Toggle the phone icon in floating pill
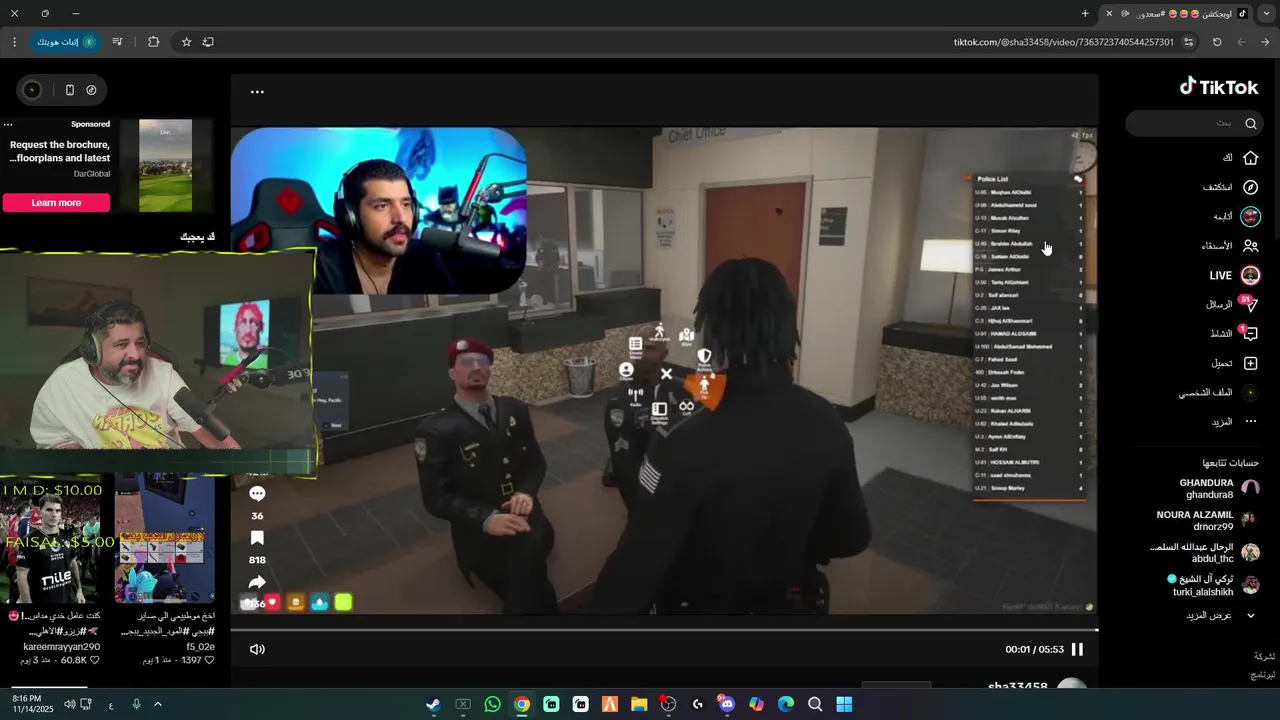Viewport: 1280px width, 720px height. click(x=69, y=90)
